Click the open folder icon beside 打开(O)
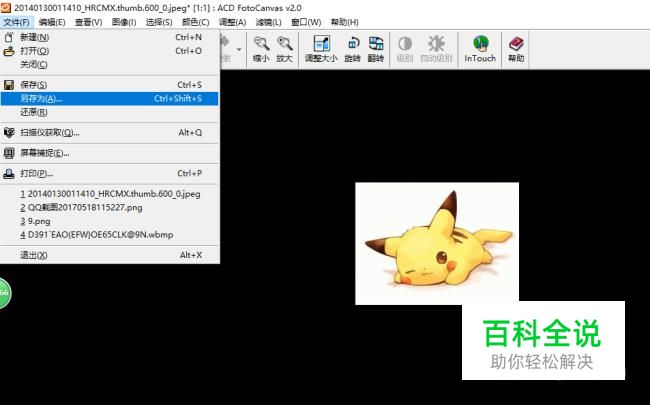The image size is (650, 405). tap(9, 51)
